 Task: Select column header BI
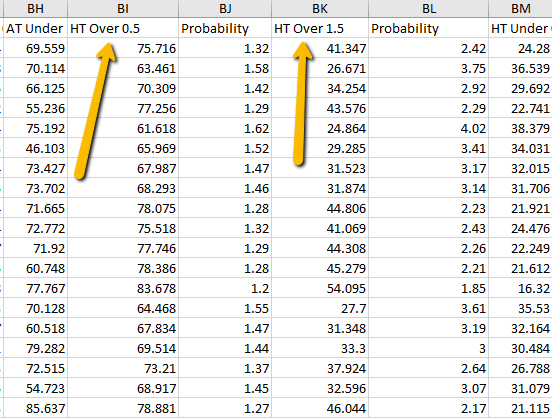click(x=123, y=8)
